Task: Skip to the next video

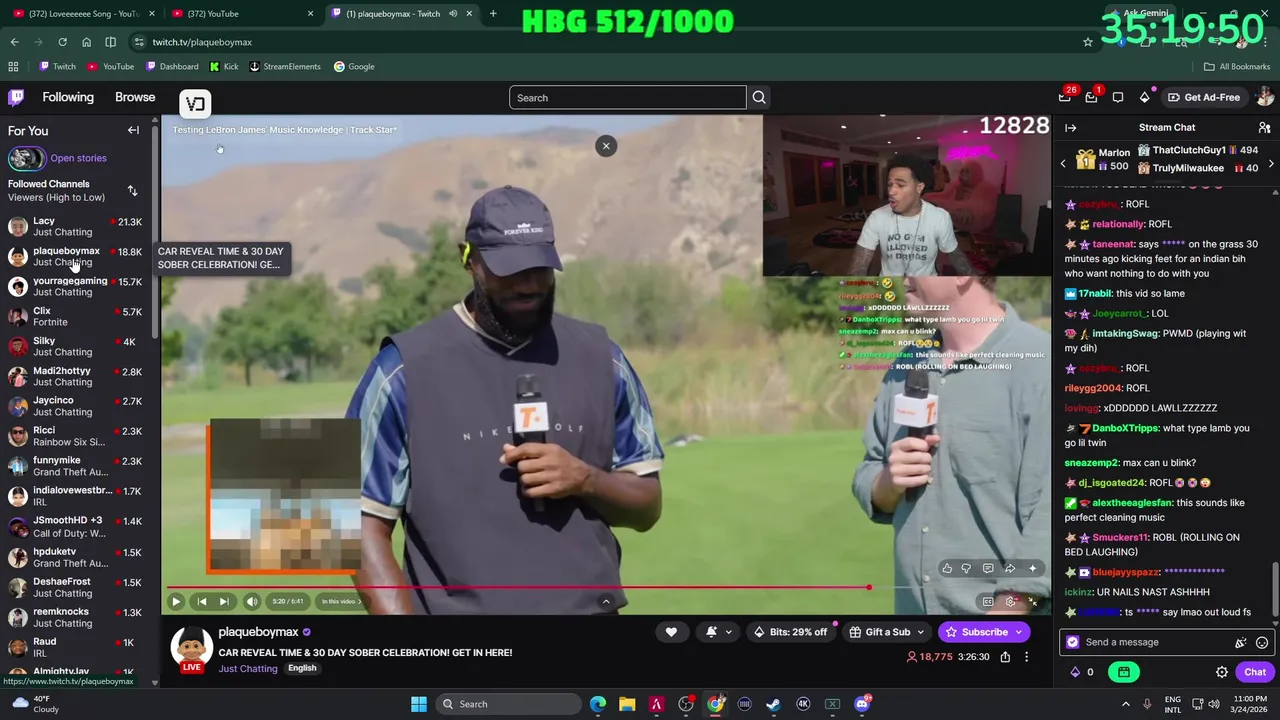Action: [x=224, y=601]
